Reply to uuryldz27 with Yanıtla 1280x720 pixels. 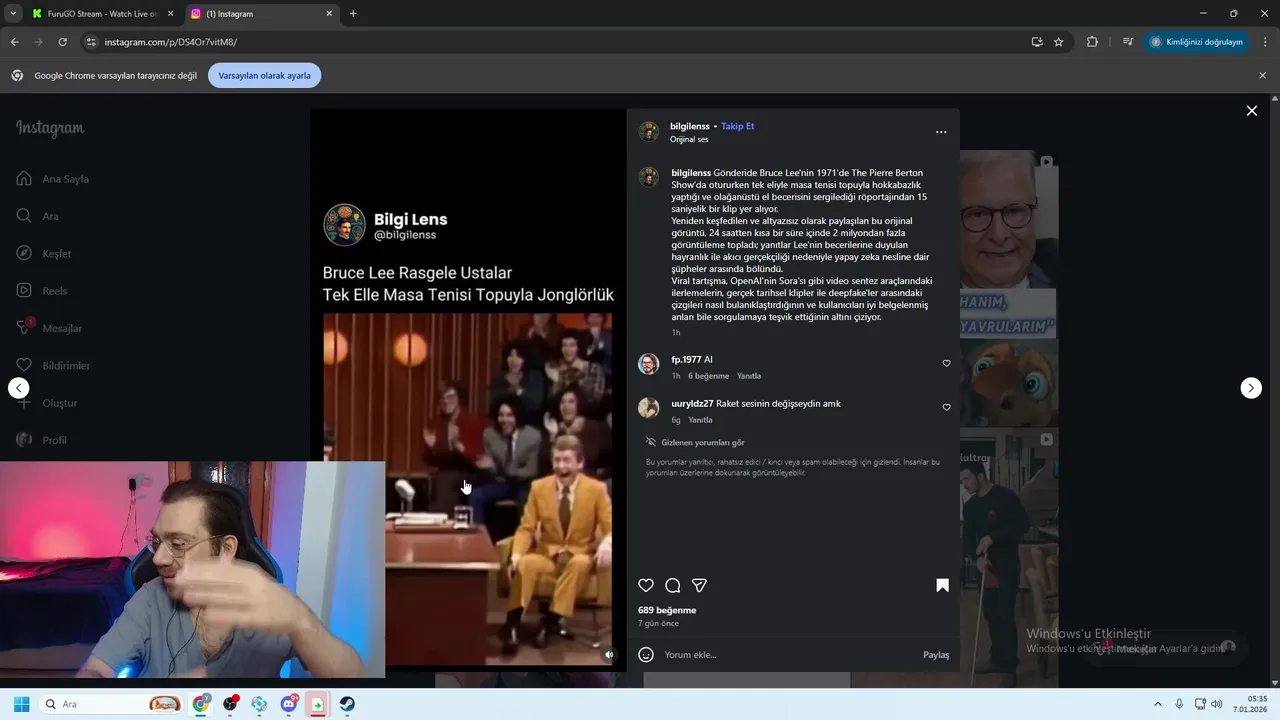click(700, 420)
